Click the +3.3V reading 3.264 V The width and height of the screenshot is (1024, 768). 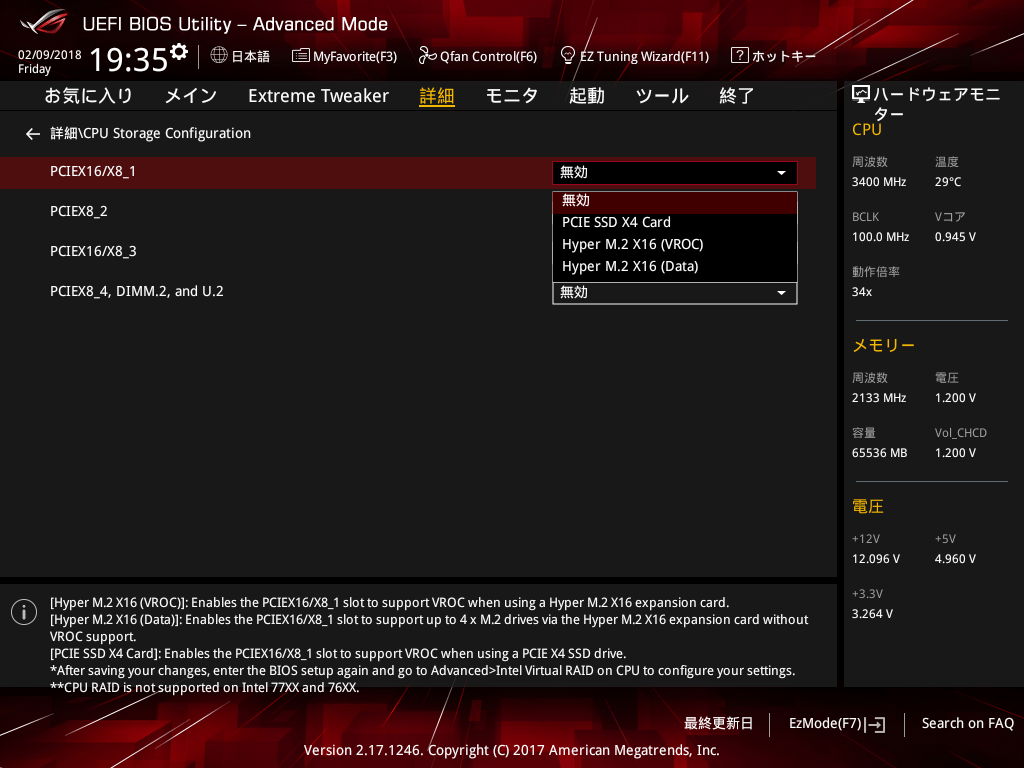tap(872, 614)
